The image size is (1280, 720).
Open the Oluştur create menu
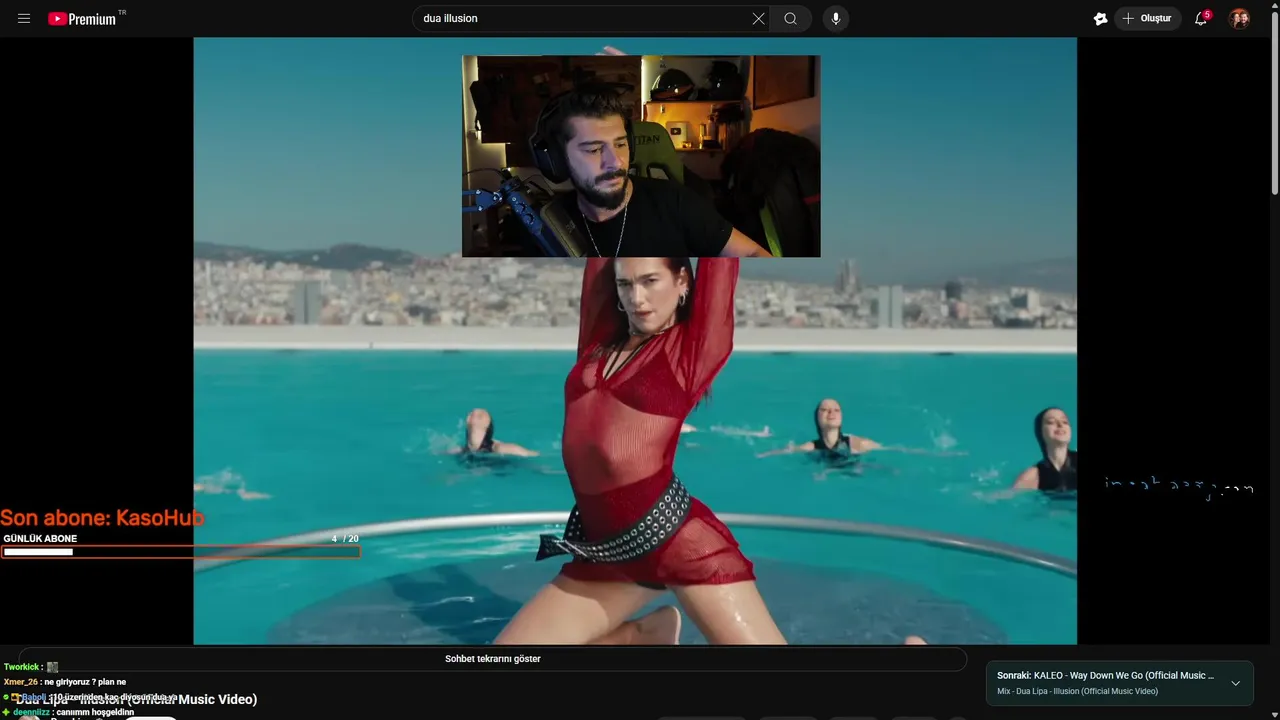pyautogui.click(x=1147, y=18)
